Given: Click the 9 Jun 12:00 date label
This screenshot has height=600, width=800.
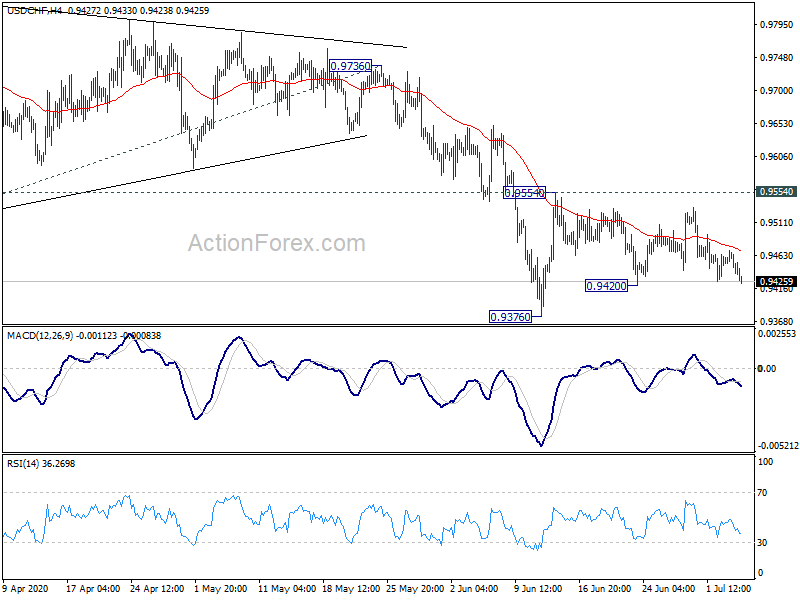Looking at the screenshot, I should click(x=538, y=589).
